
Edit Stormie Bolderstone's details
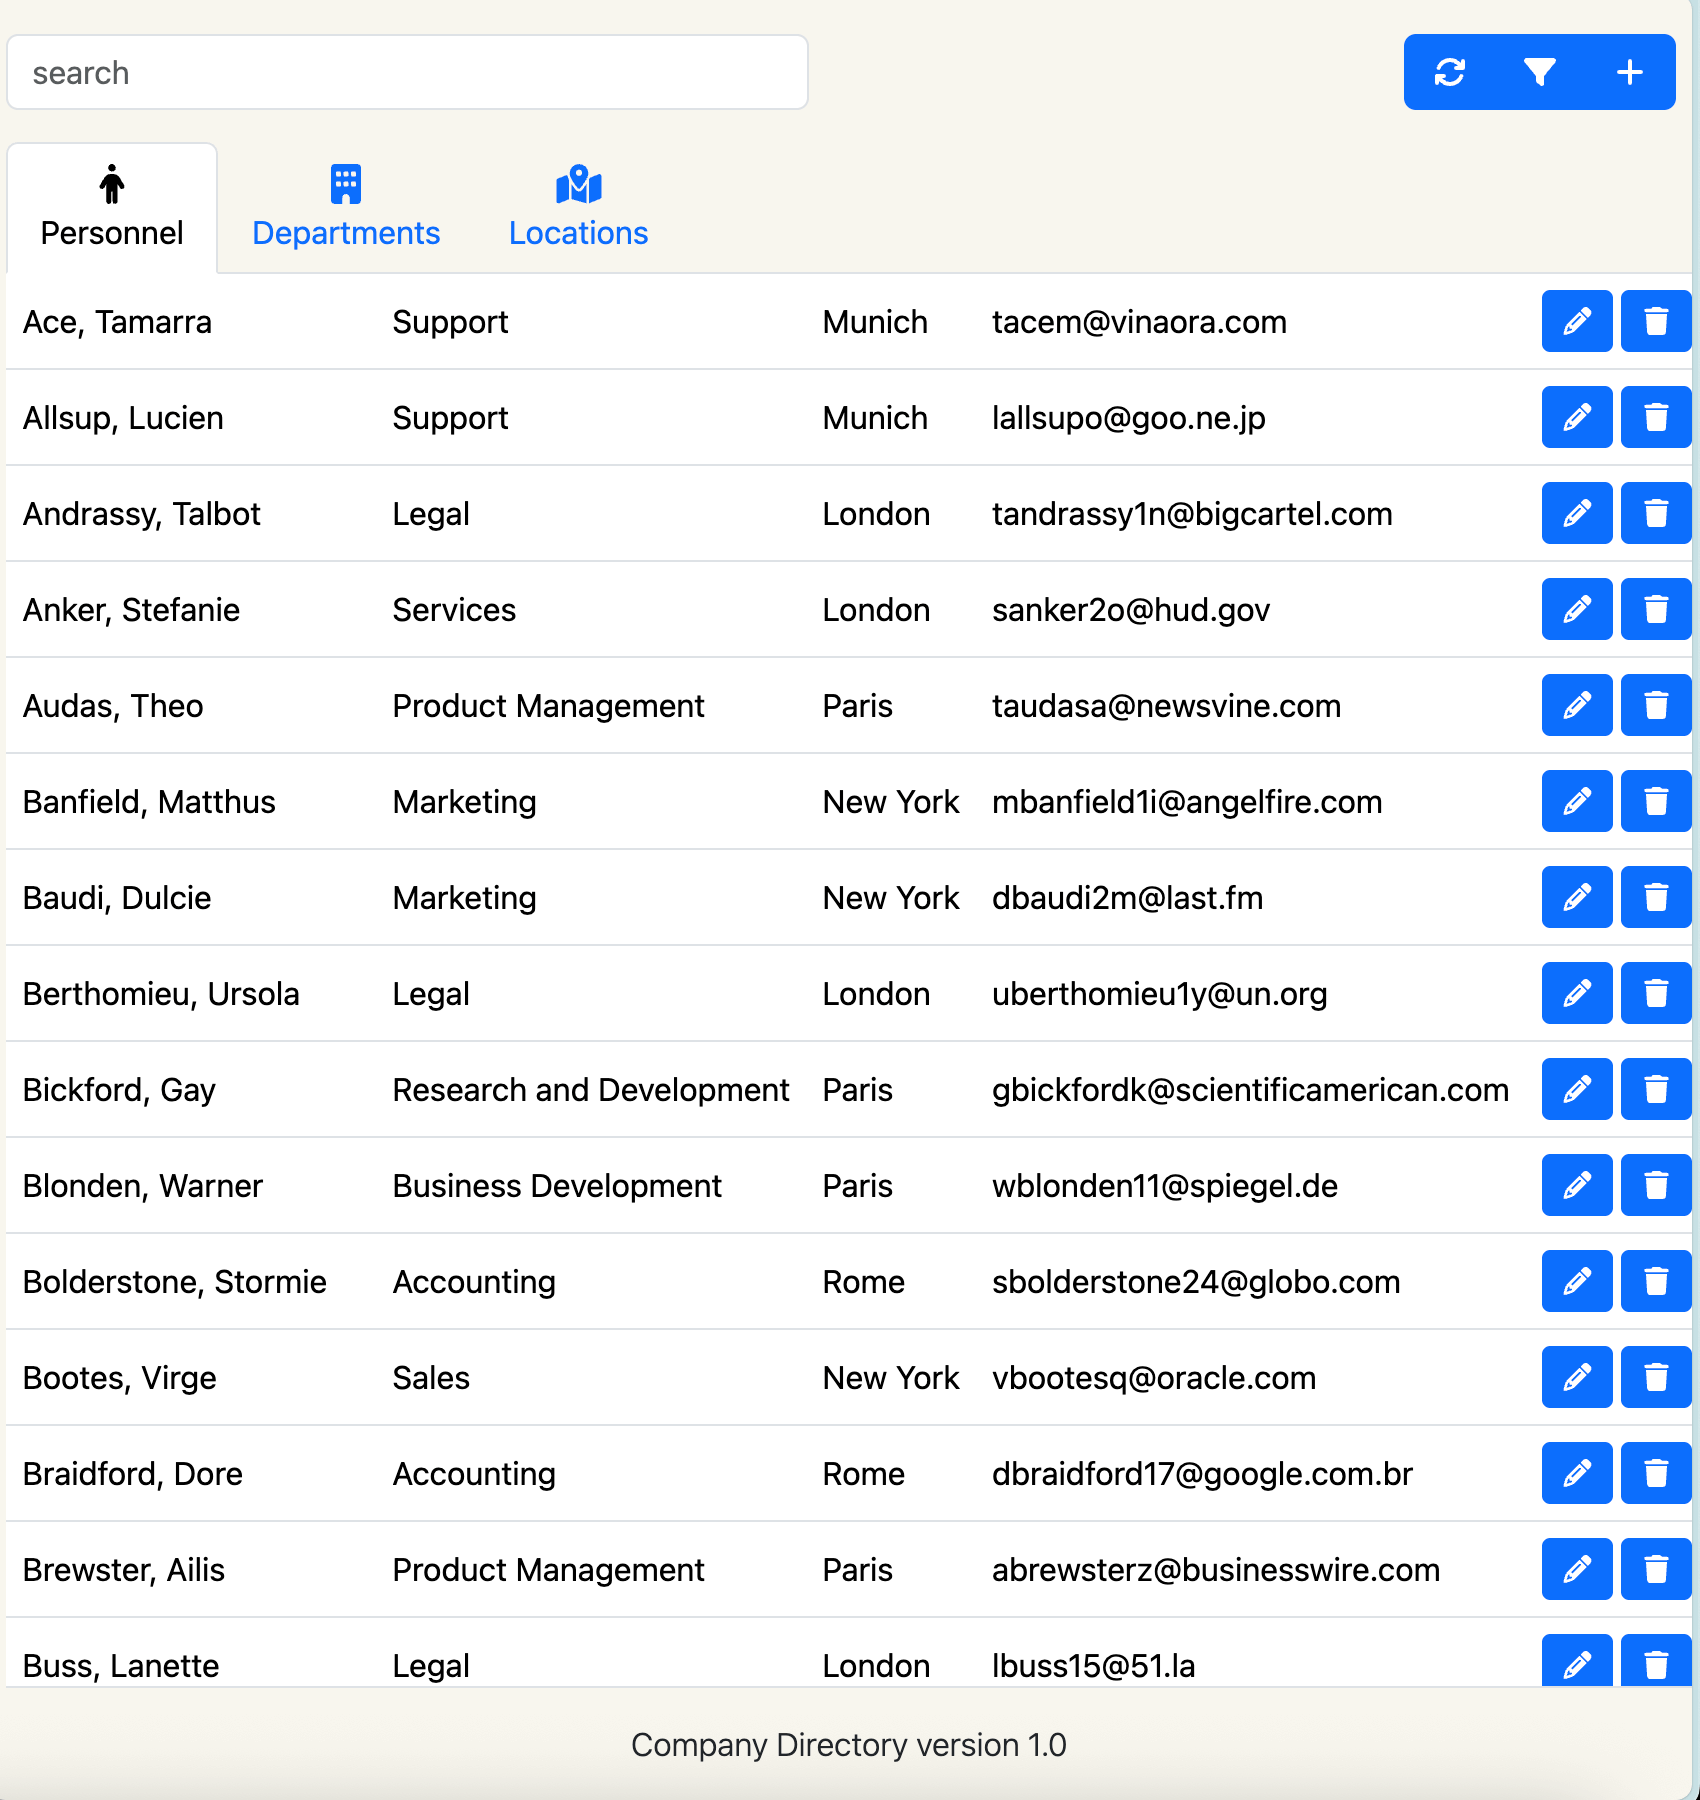[1576, 1281]
